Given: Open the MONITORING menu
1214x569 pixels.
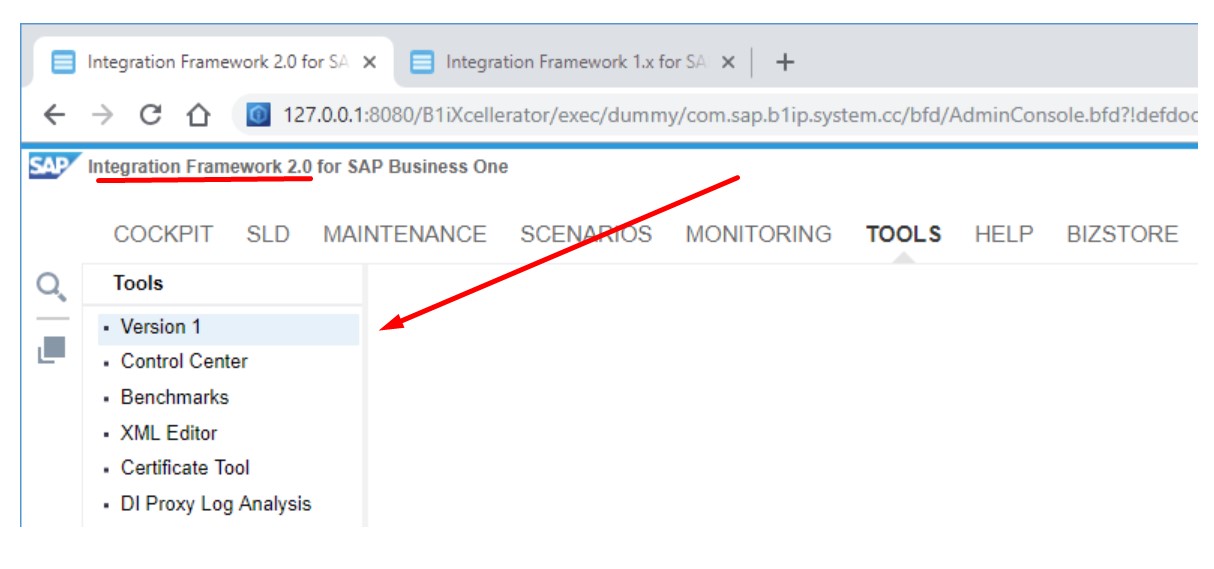Looking at the screenshot, I should [x=758, y=234].
